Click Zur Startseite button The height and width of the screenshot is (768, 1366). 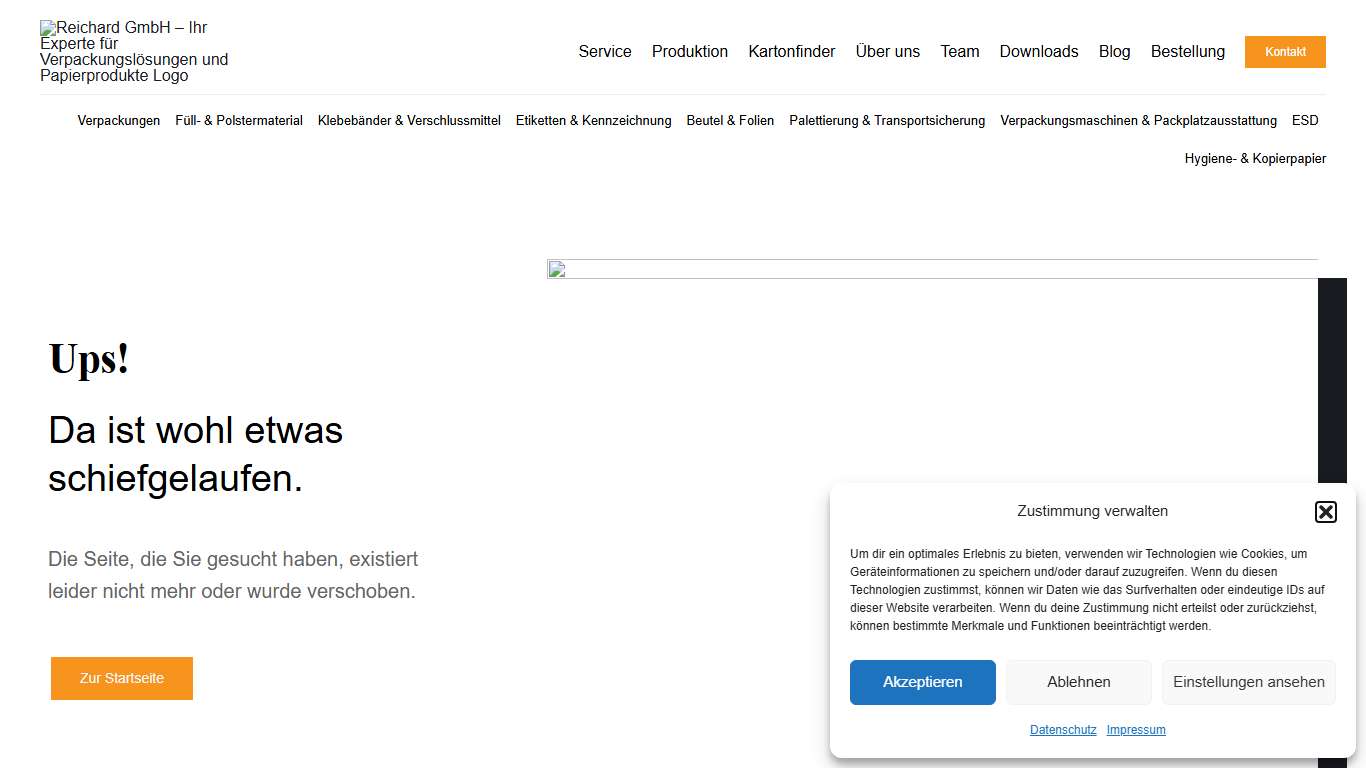[x=121, y=678]
